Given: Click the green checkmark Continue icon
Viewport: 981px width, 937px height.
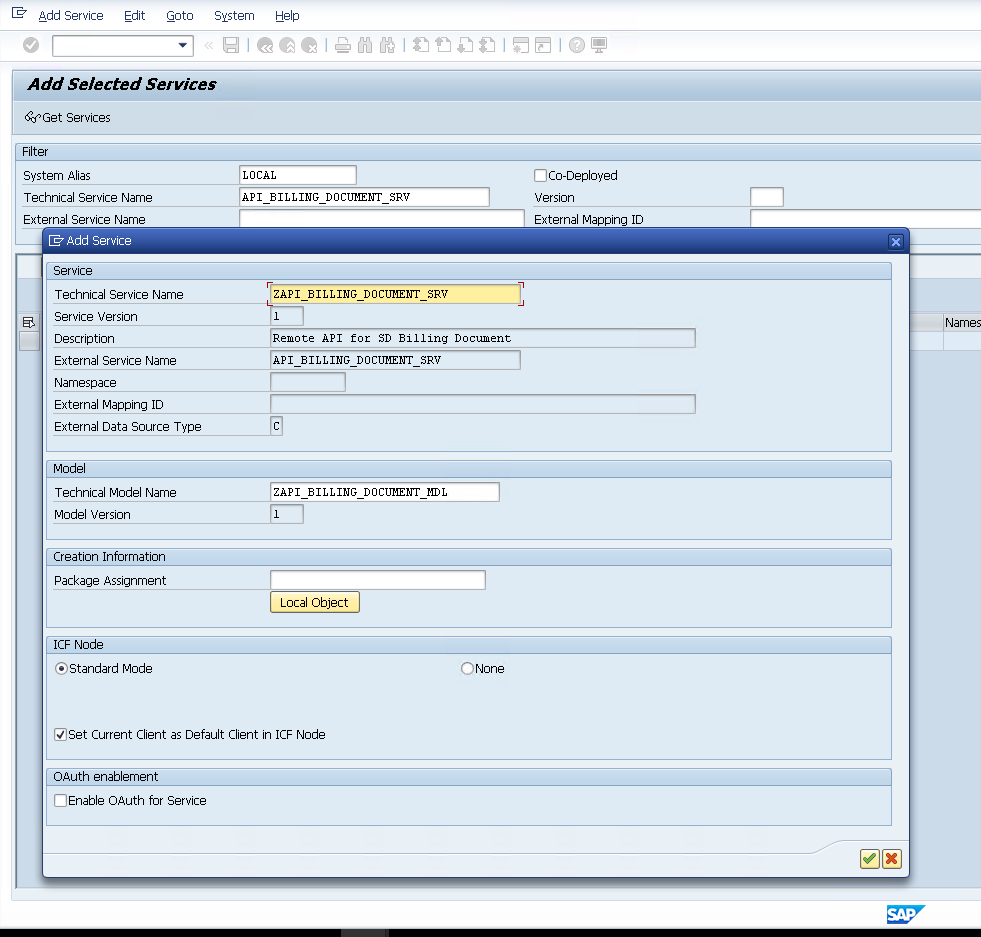Looking at the screenshot, I should pyautogui.click(x=869, y=859).
